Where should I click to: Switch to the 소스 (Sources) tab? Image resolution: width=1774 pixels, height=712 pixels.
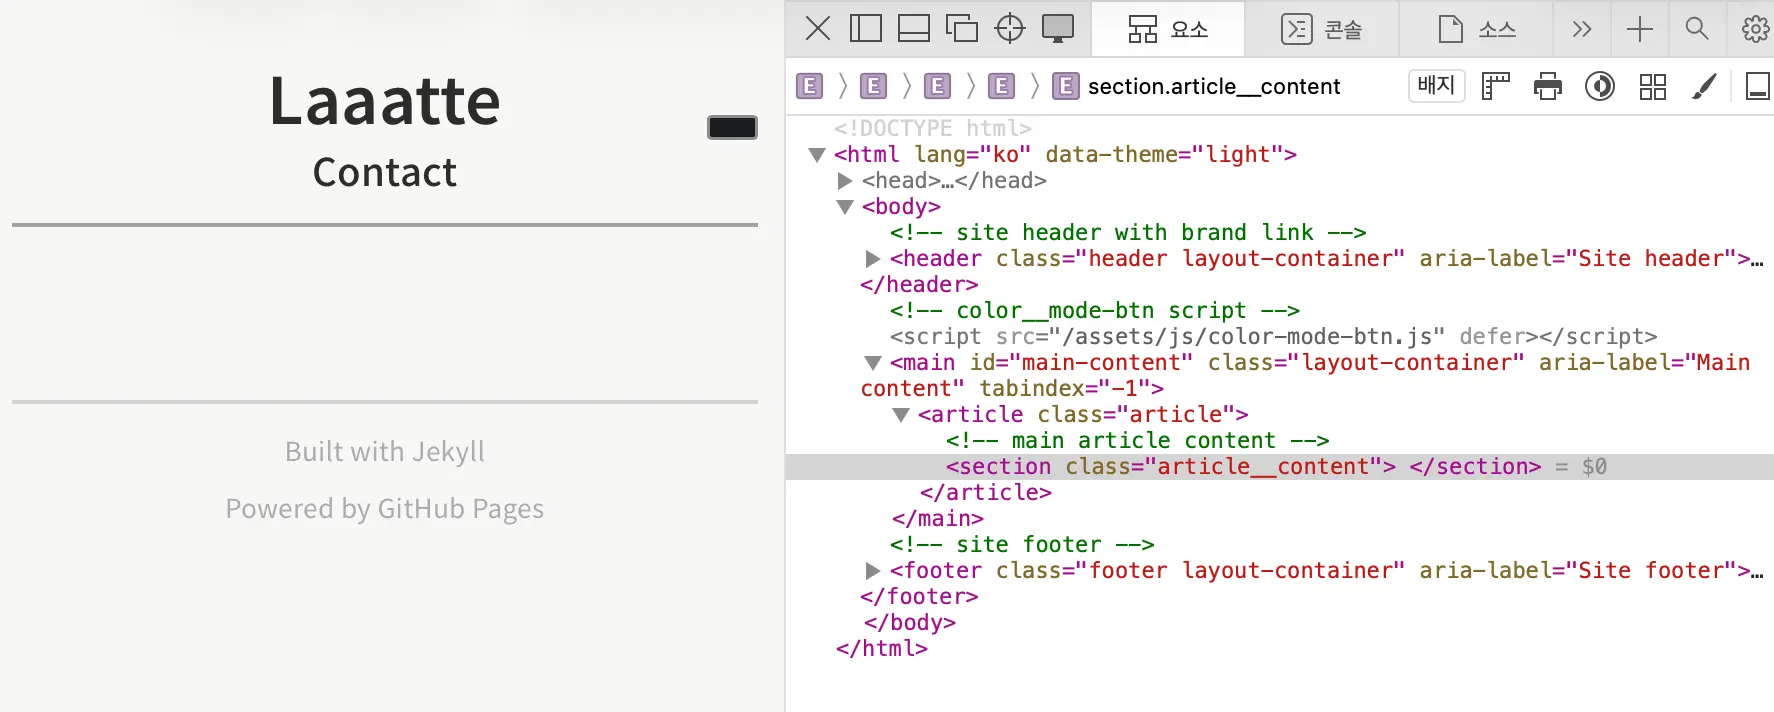[1476, 29]
